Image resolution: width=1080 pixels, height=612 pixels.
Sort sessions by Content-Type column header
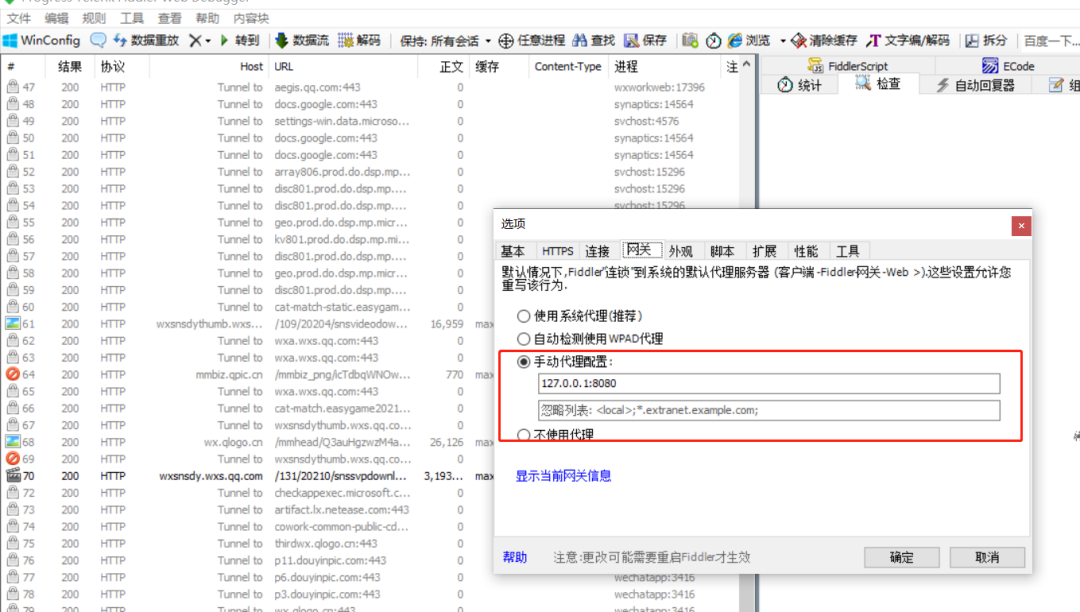click(568, 67)
